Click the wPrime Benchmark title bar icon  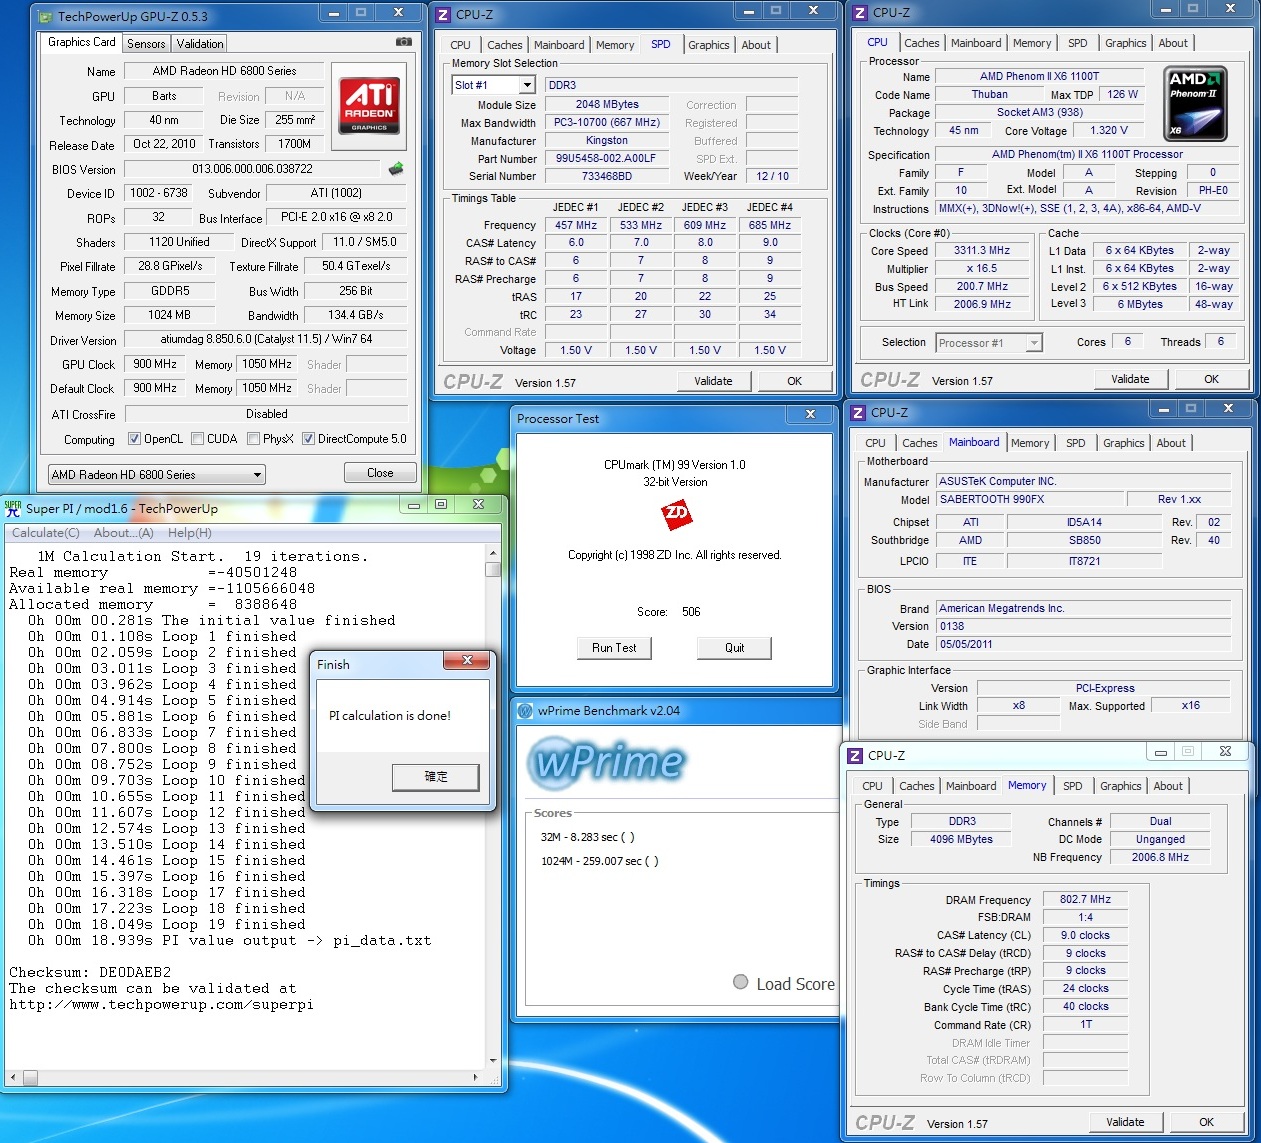click(525, 711)
